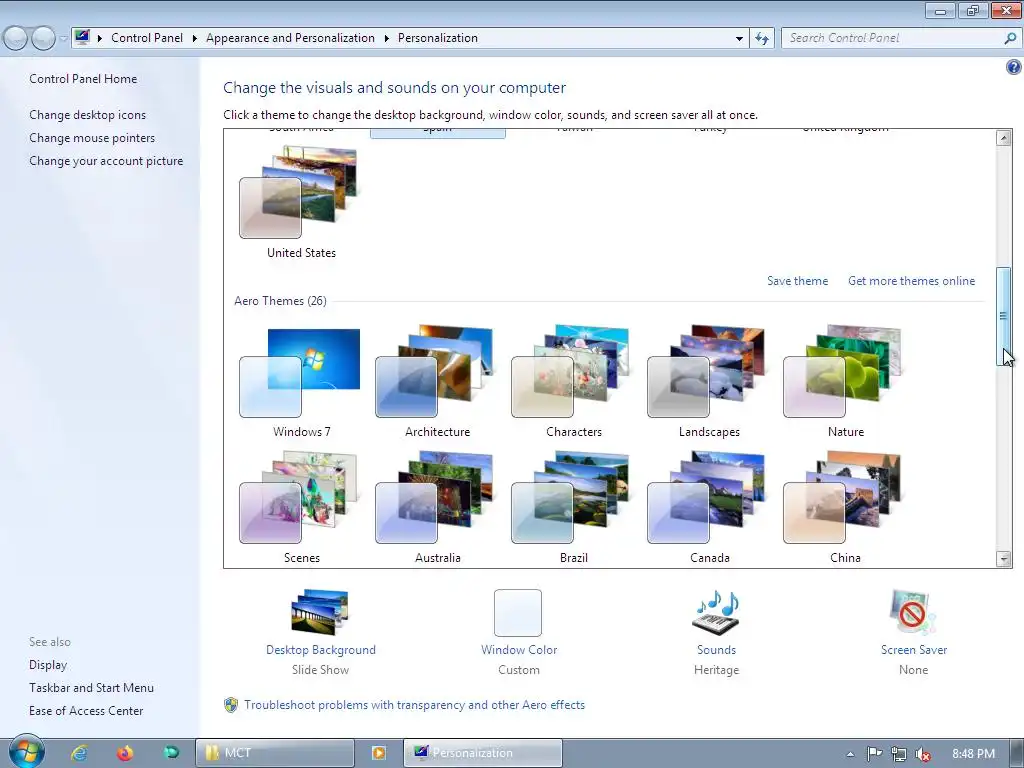Open Change mouse pointers
This screenshot has height=768, width=1024.
pos(92,138)
